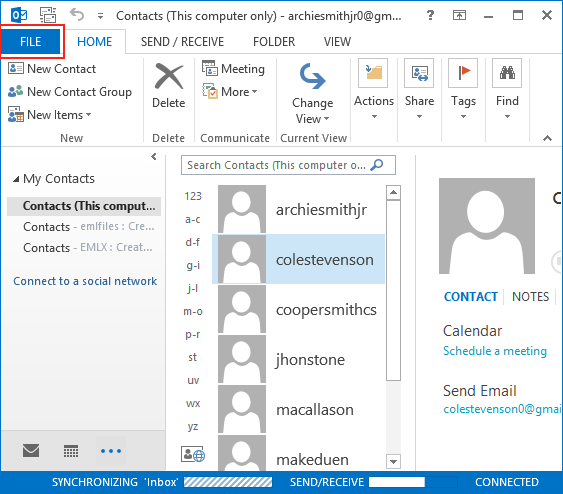563x494 pixels.
Task: Open the Mail navigation icon
Action: [x=31, y=451]
